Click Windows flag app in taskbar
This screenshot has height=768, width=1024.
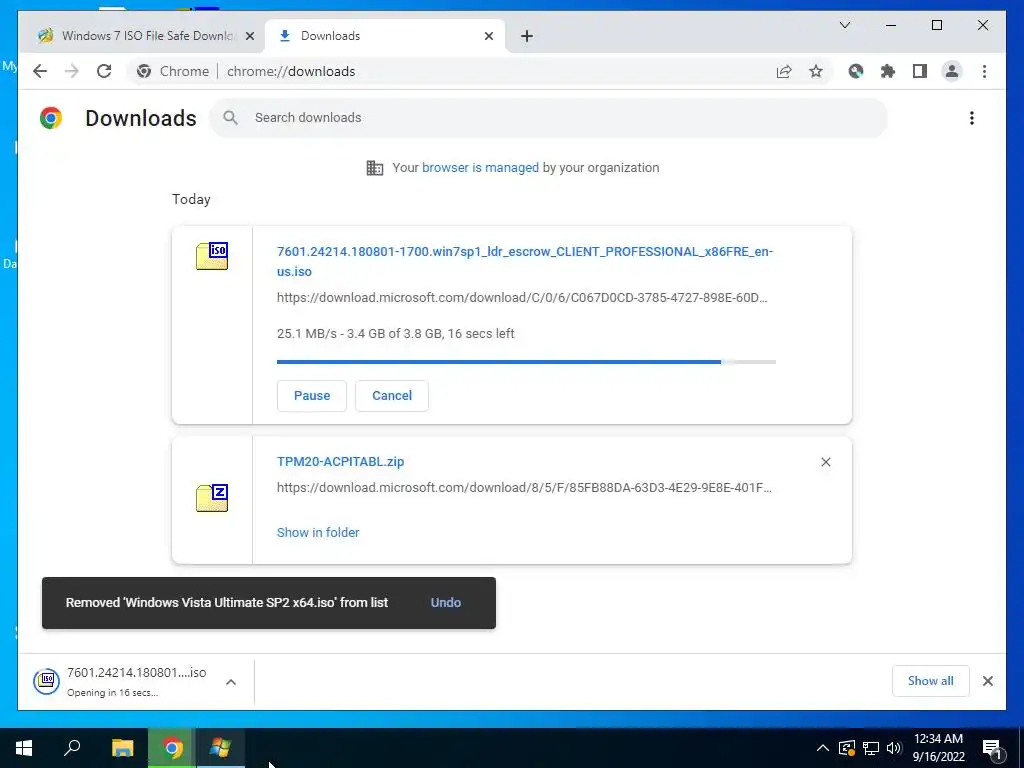[x=220, y=748]
